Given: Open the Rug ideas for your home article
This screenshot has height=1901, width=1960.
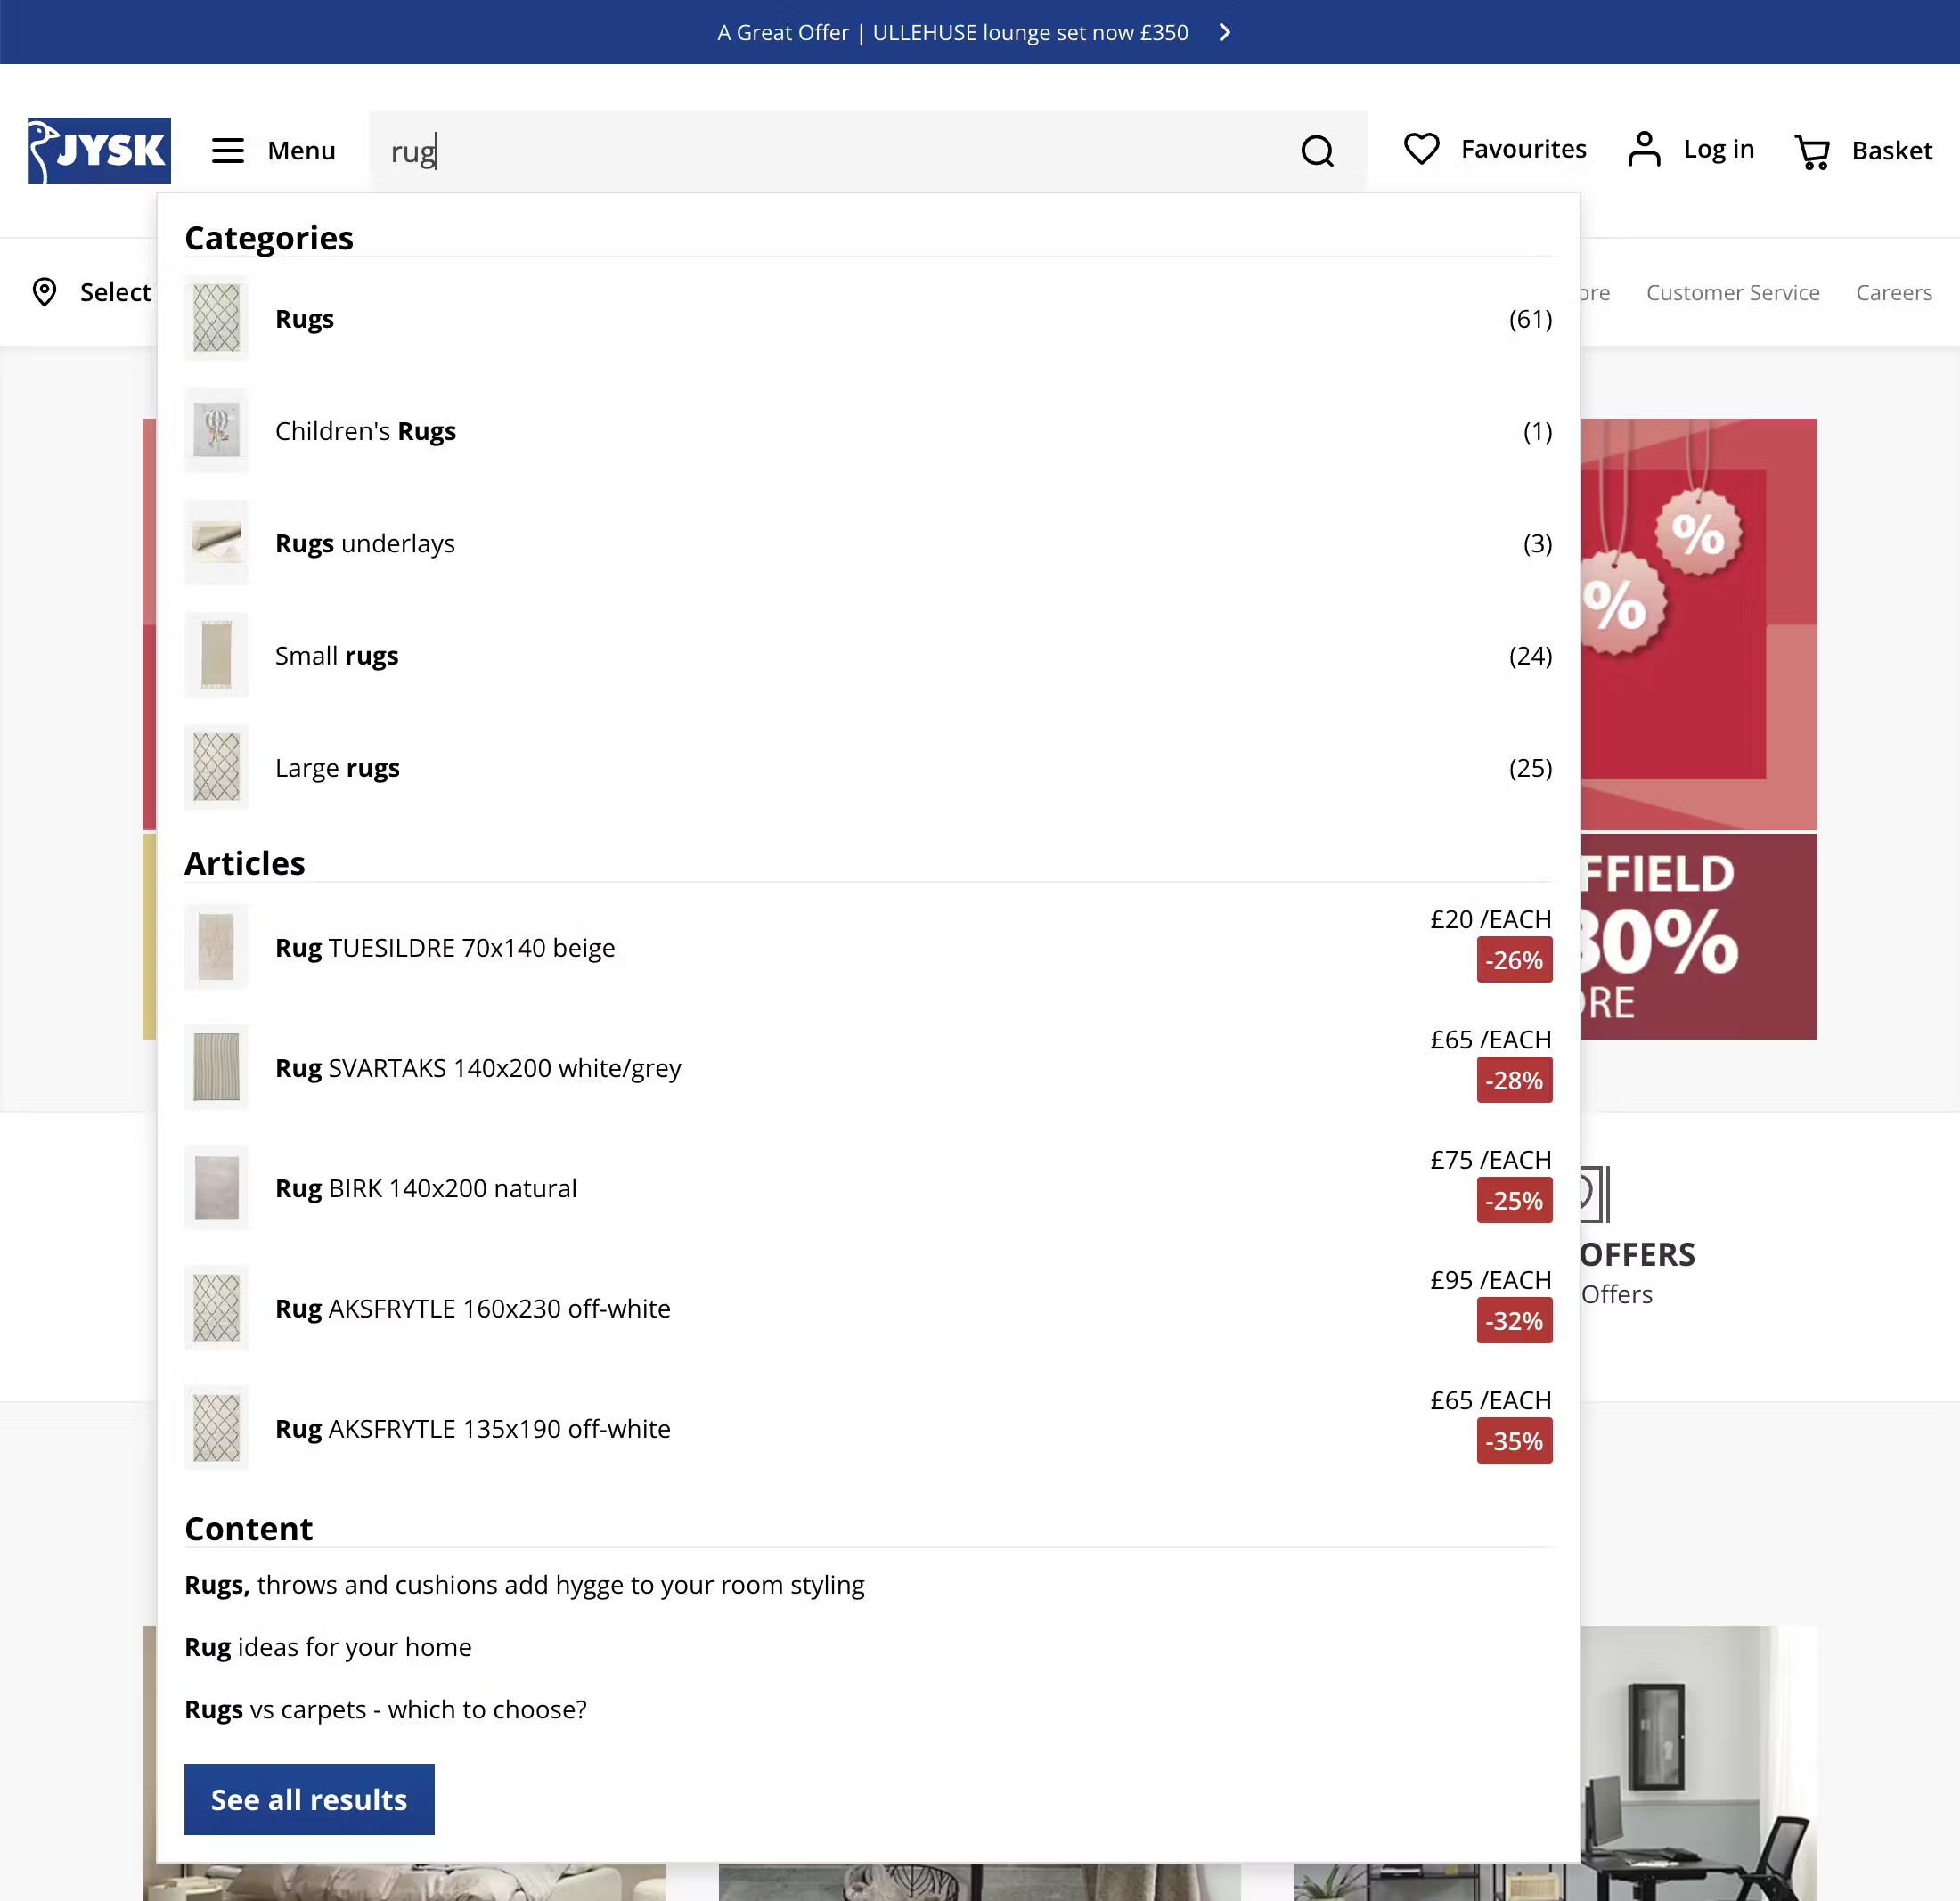Looking at the screenshot, I should point(328,1647).
